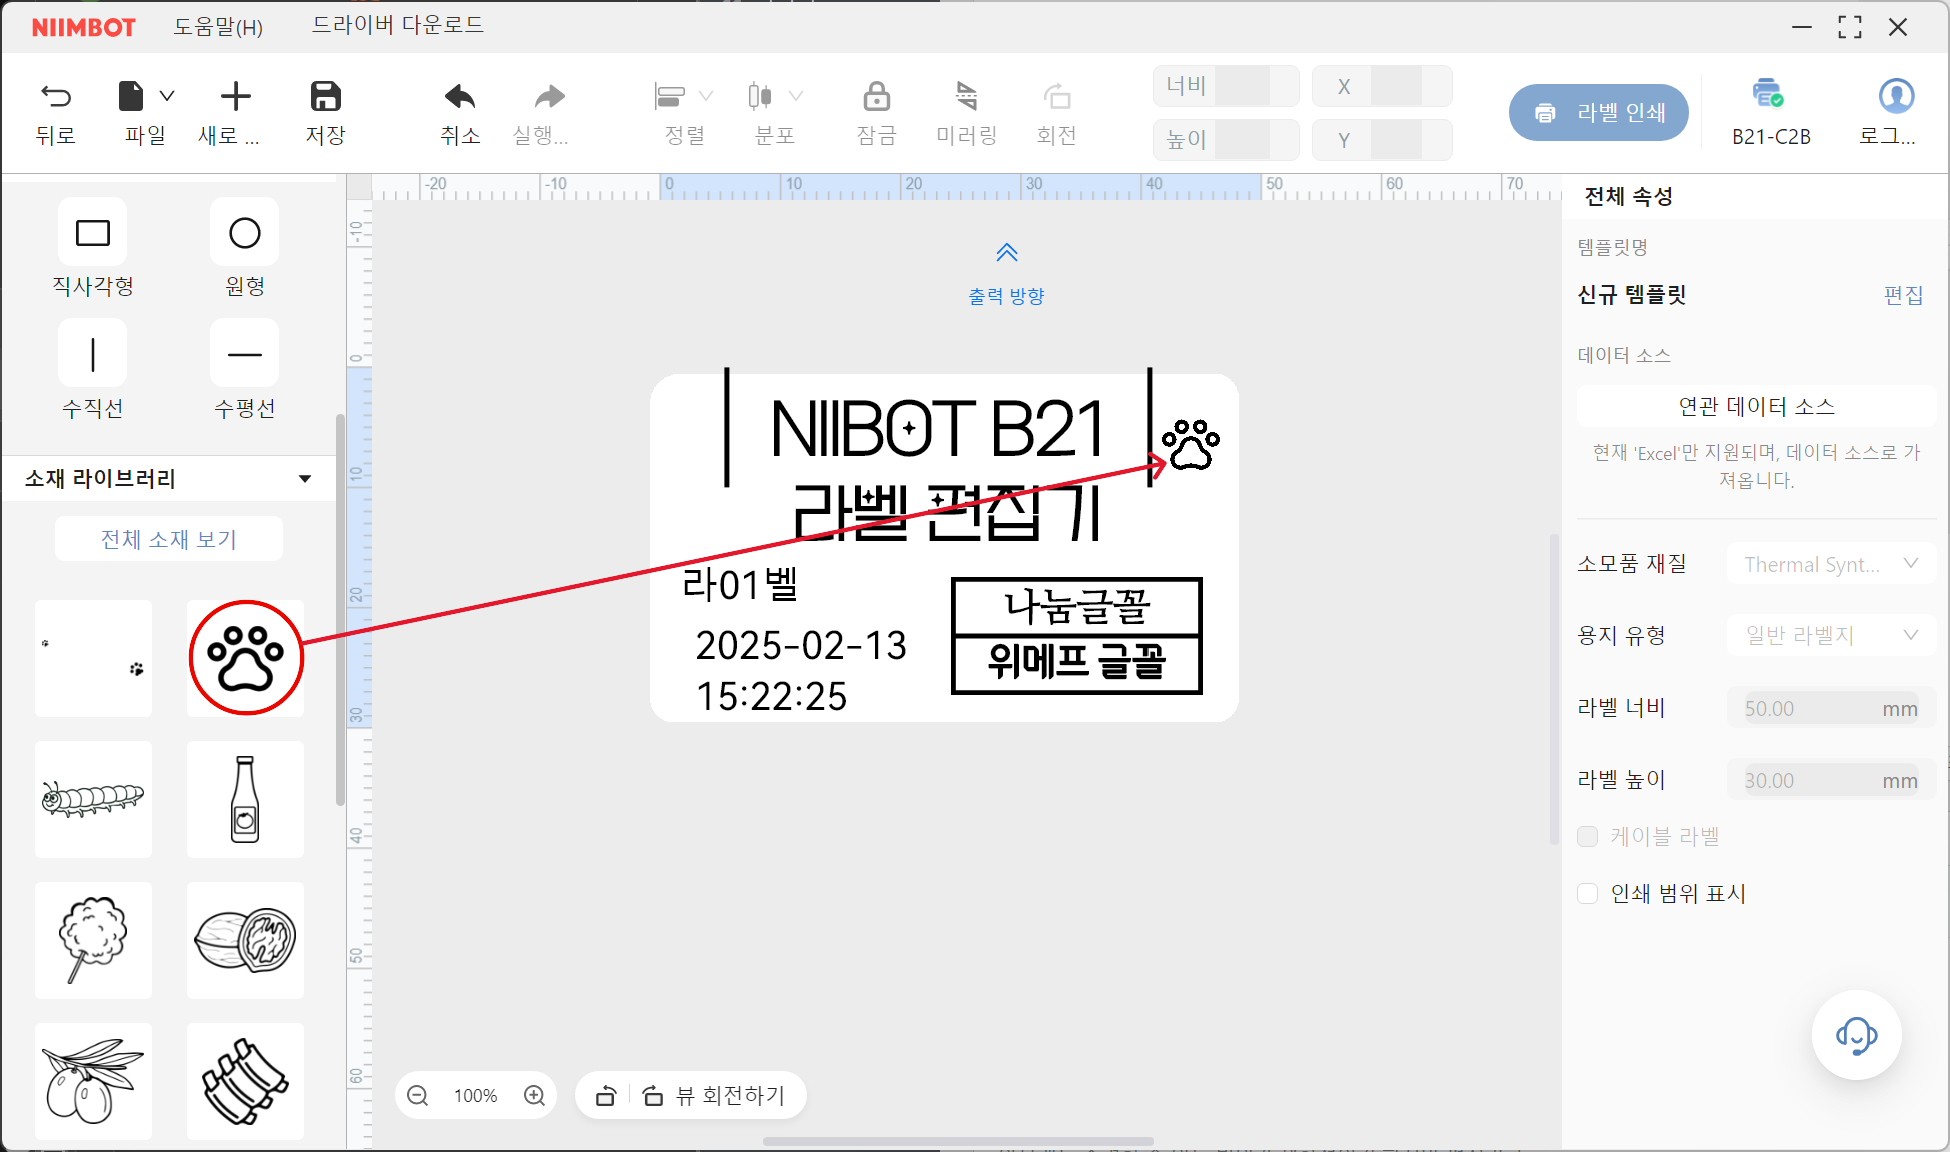Screen dimensions: 1950x1152
Task: Create new label with 새로 plus icon
Action: tap(235, 96)
